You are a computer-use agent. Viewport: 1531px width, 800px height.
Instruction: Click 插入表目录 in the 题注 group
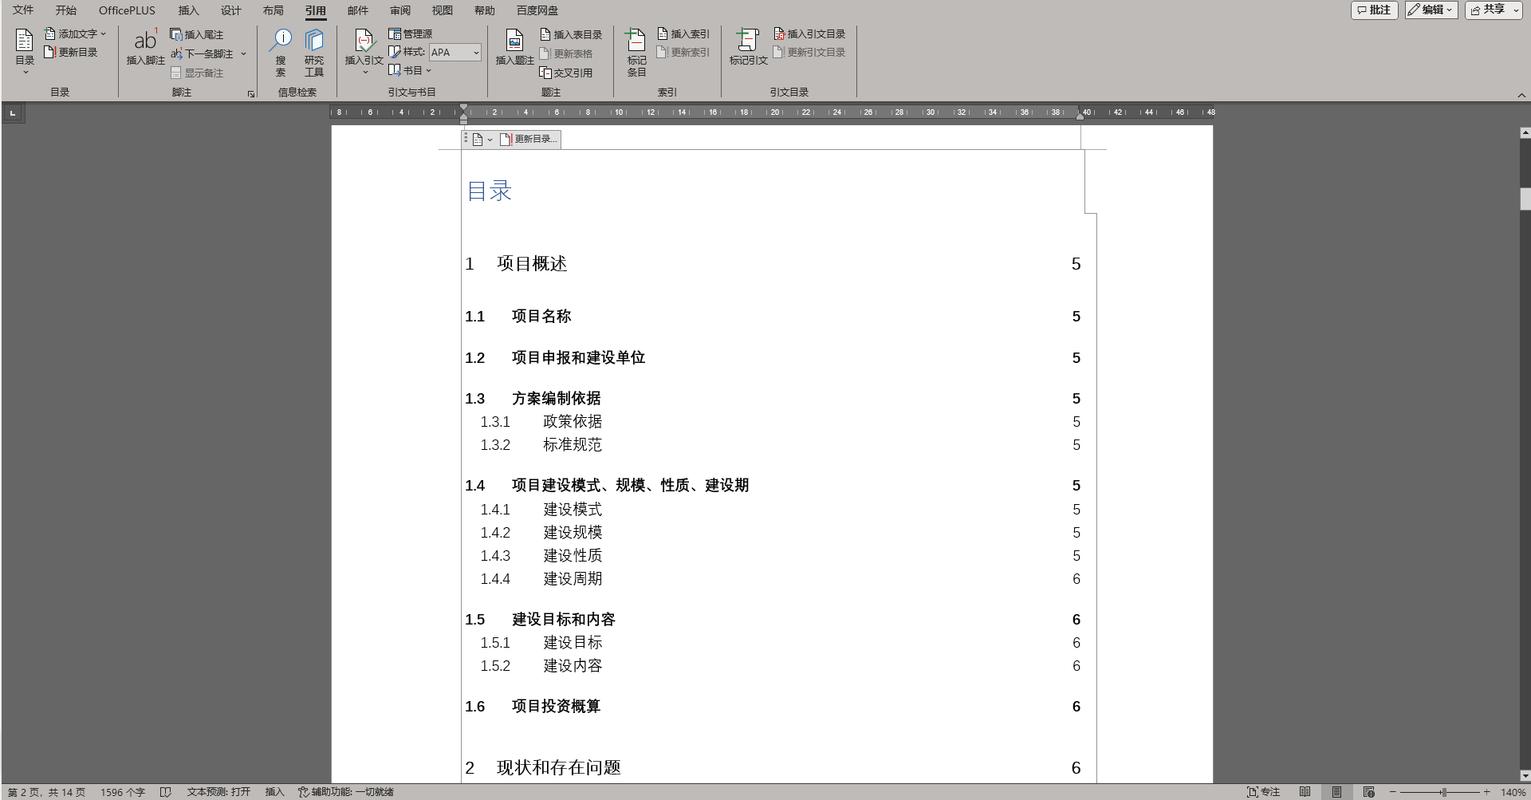(571, 34)
